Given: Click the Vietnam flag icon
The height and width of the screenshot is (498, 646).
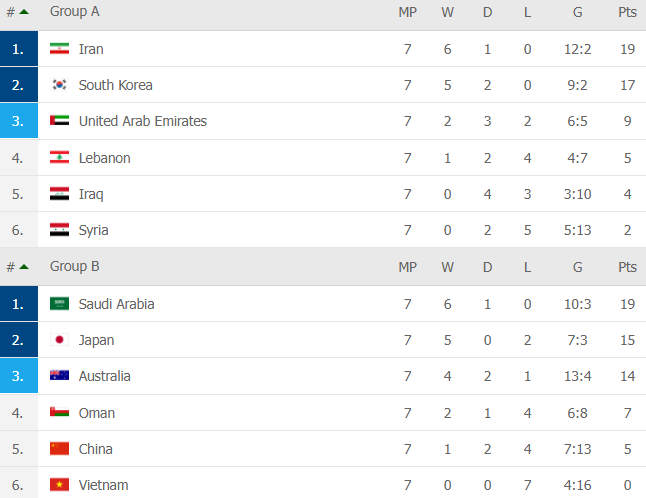Looking at the screenshot, I should pos(59,484).
